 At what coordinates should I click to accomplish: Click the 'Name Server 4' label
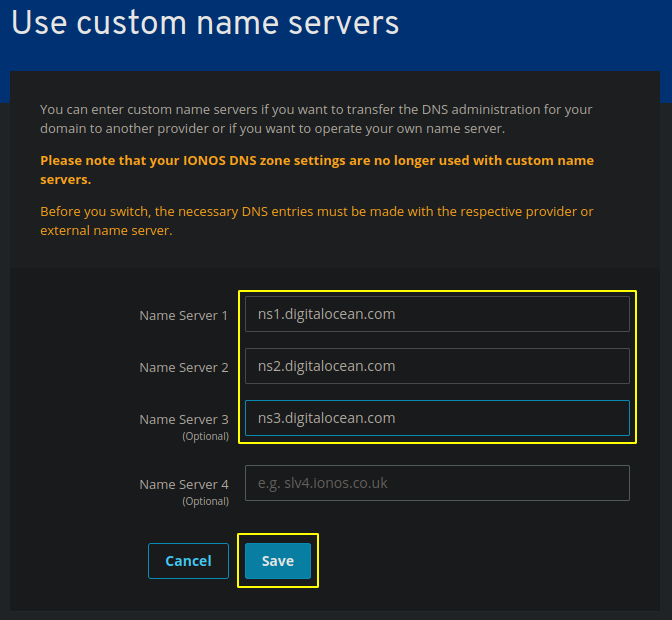tap(184, 485)
